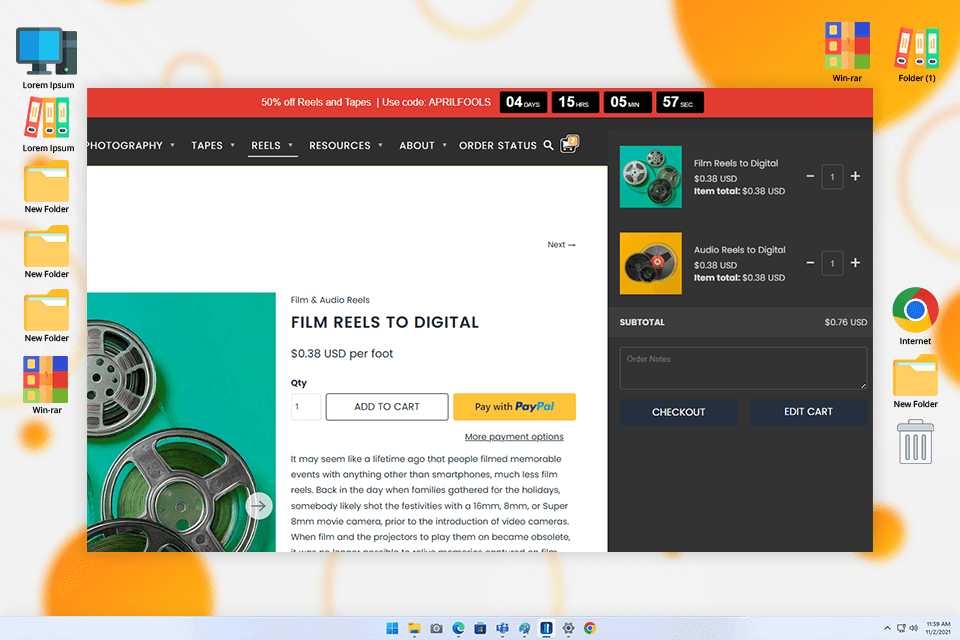The width and height of the screenshot is (960, 640).
Task: Launch Chrome from the taskbar
Action: 590,628
